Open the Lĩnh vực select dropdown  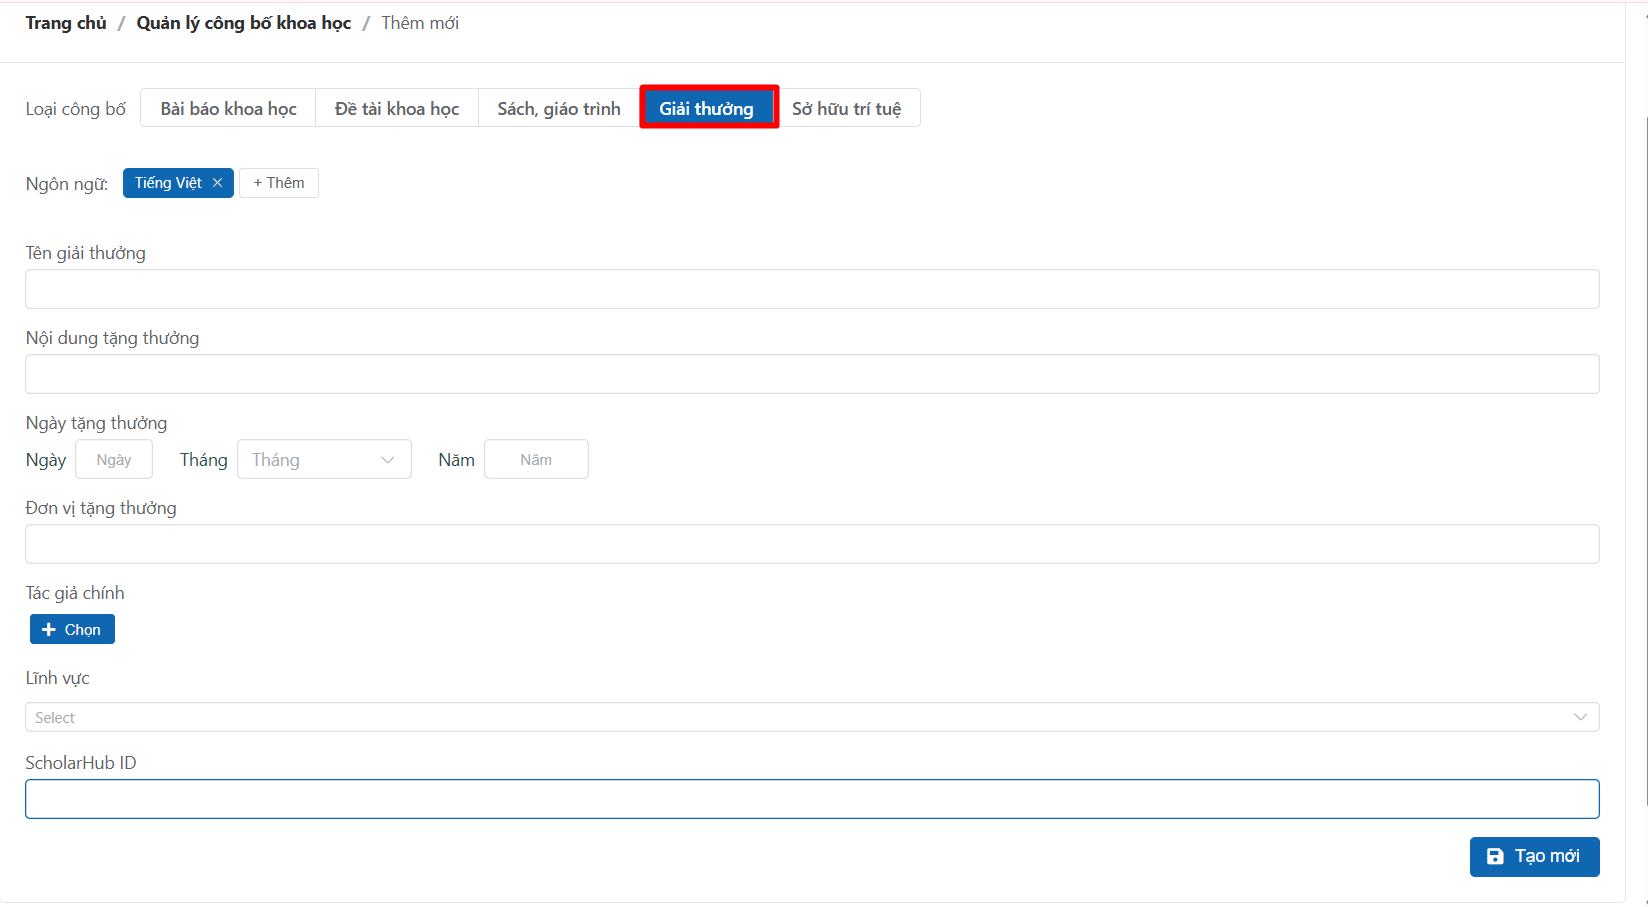(x=811, y=717)
